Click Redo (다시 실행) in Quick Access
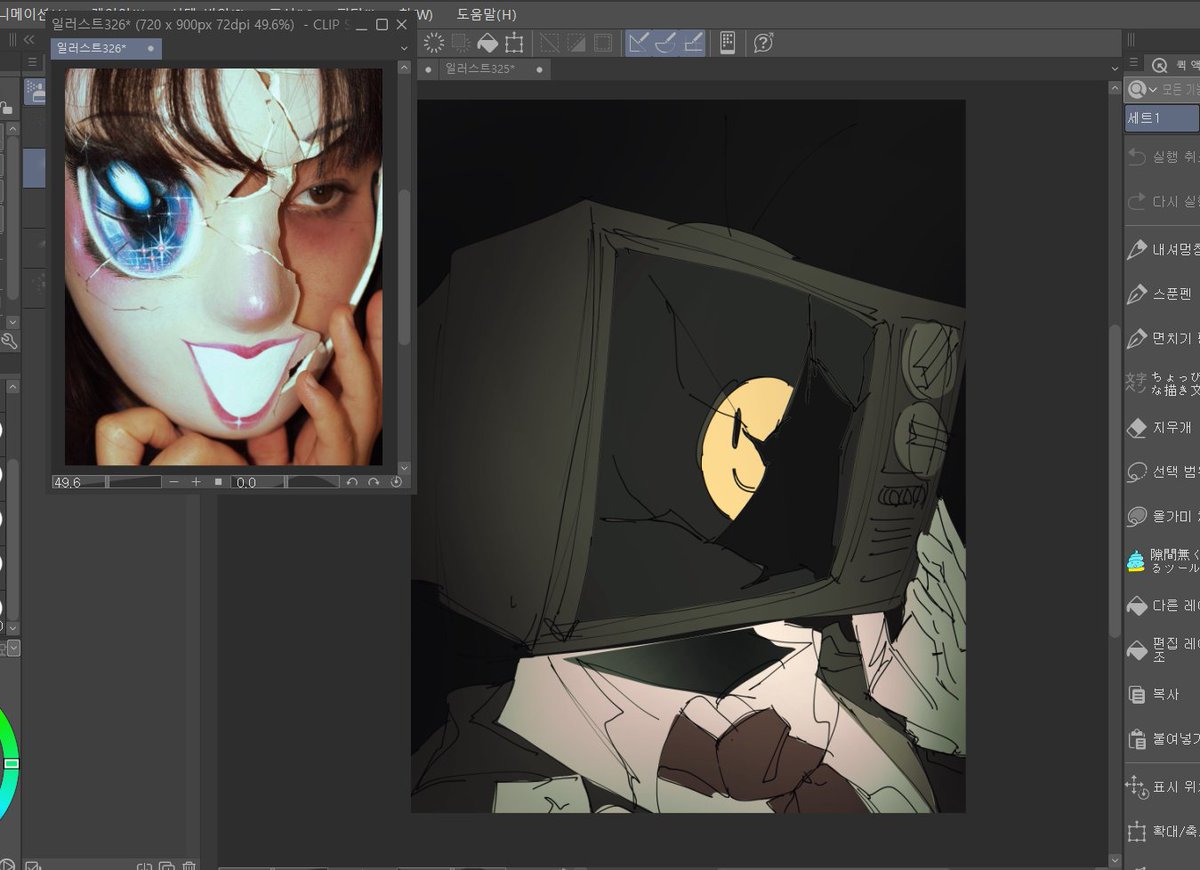 pyautogui.click(x=1163, y=201)
